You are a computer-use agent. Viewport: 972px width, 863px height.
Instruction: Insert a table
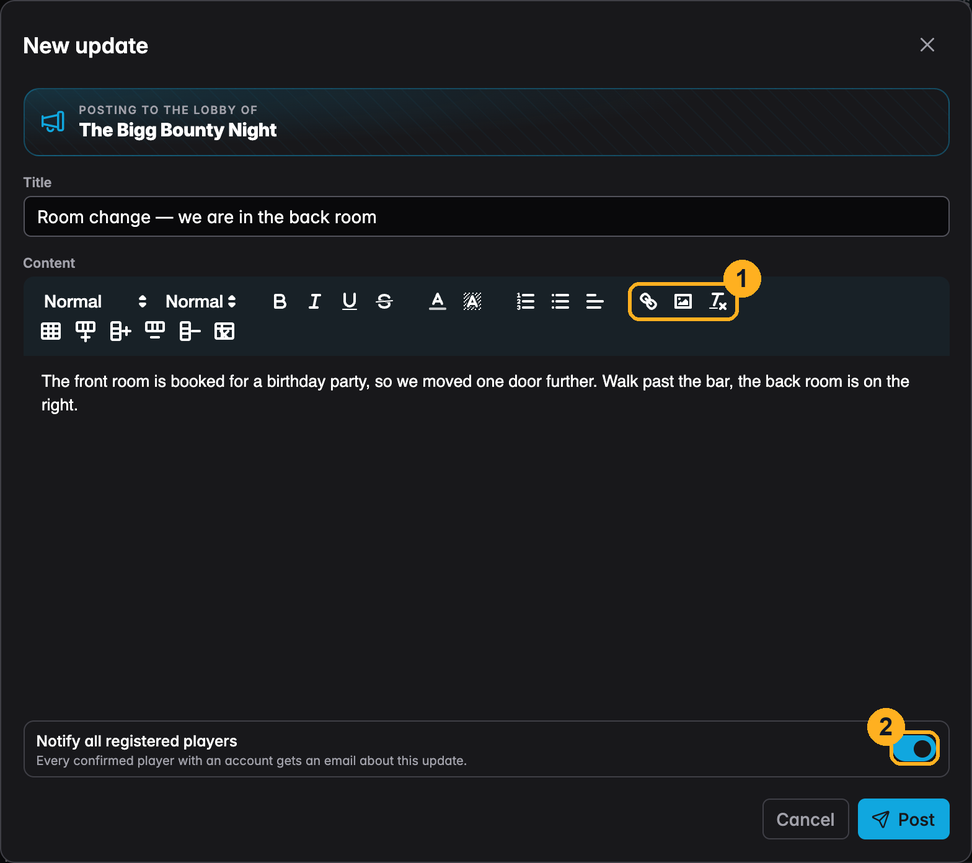point(51,331)
